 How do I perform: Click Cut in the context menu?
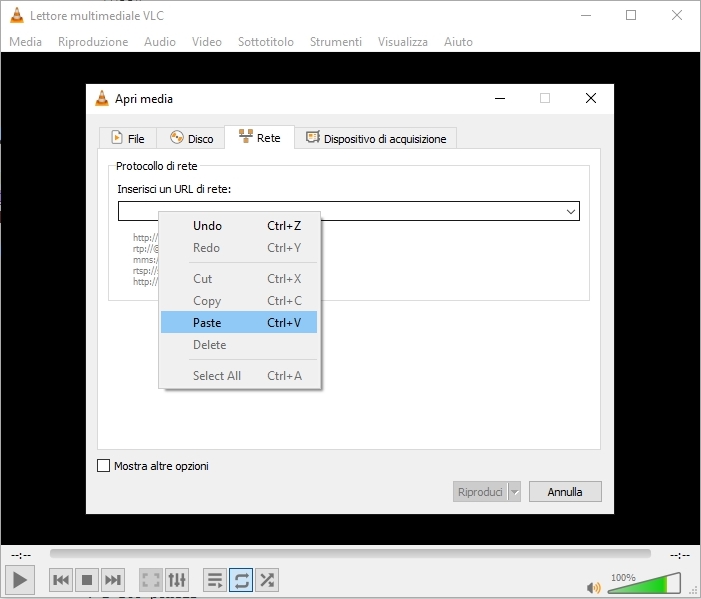(239, 278)
